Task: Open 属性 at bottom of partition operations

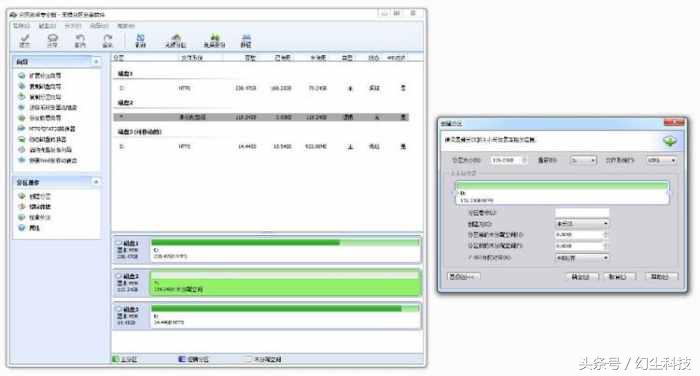Action: [29, 228]
